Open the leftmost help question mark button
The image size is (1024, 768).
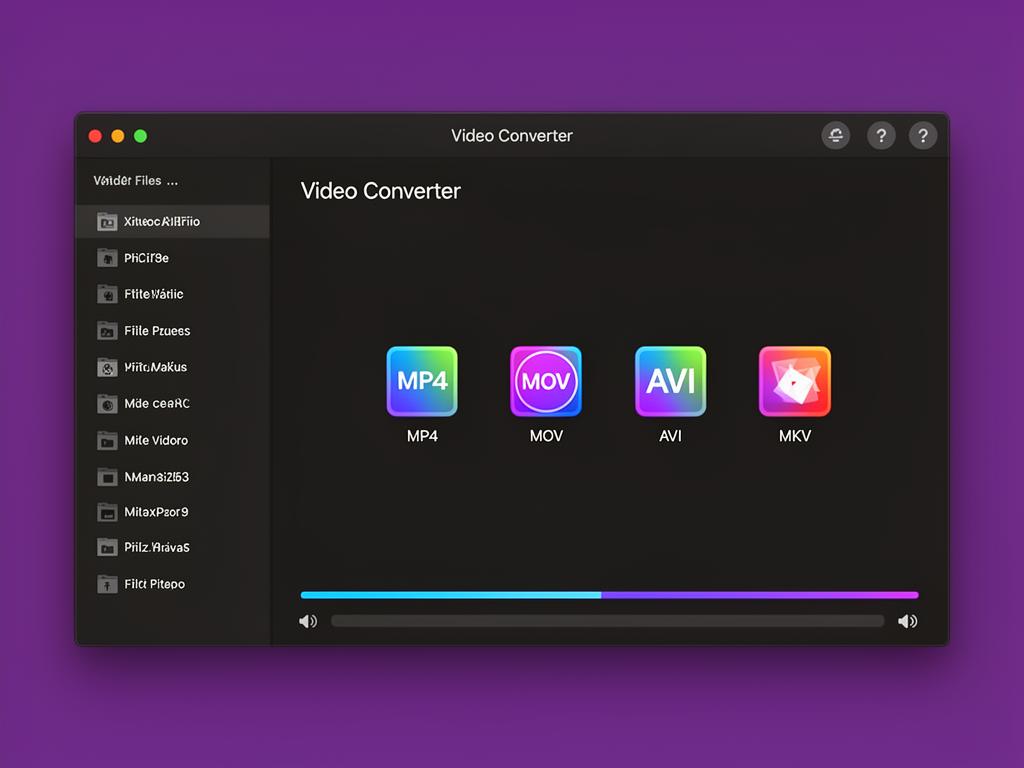(x=881, y=136)
